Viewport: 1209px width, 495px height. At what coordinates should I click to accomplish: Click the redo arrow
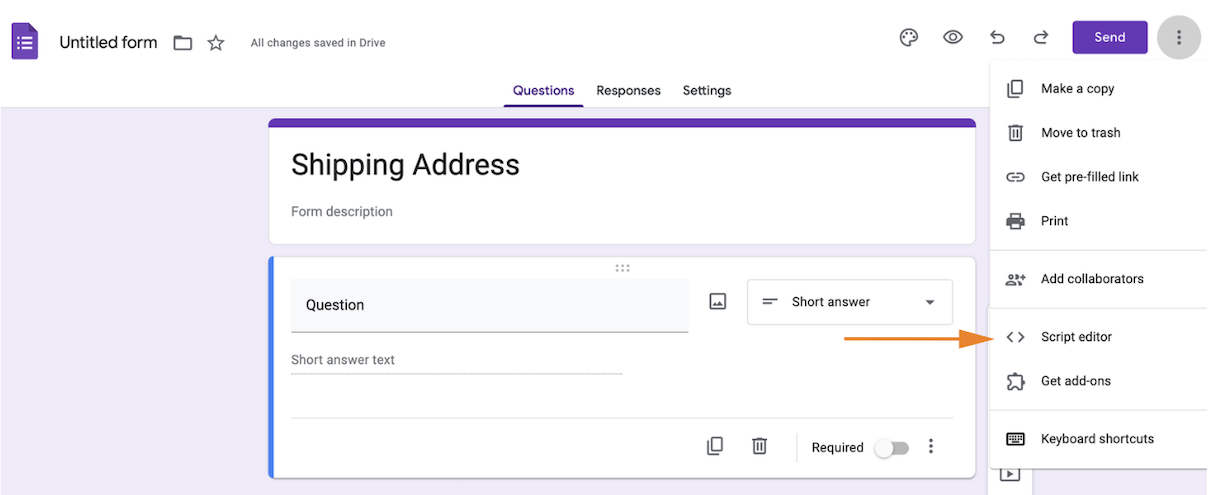1041,38
